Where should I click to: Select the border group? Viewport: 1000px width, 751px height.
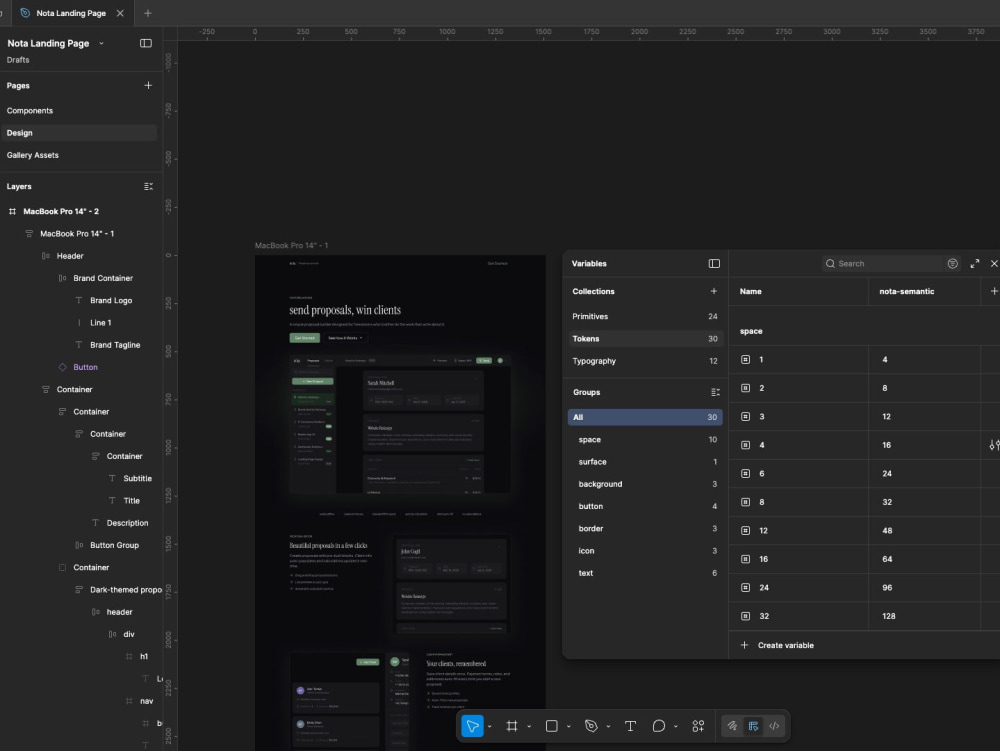645,529
